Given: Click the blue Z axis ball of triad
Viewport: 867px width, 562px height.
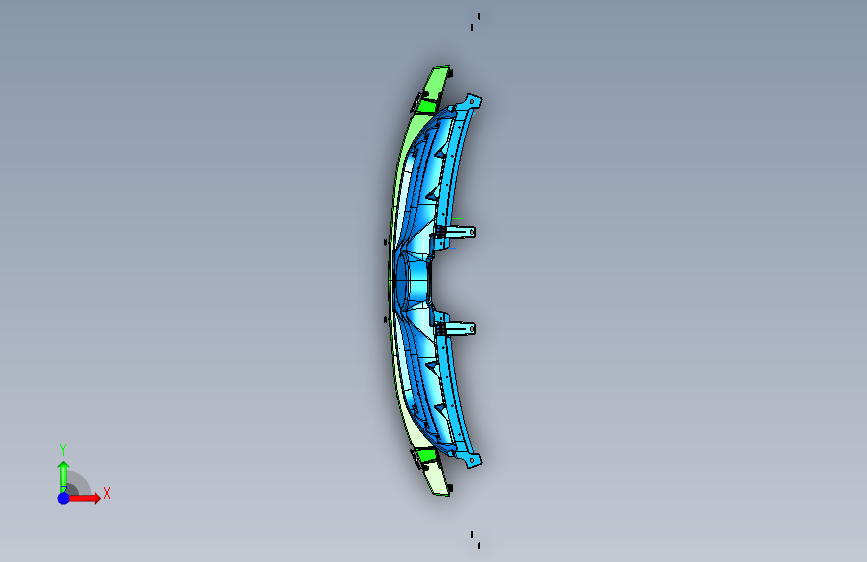Looking at the screenshot, I should (64, 498).
